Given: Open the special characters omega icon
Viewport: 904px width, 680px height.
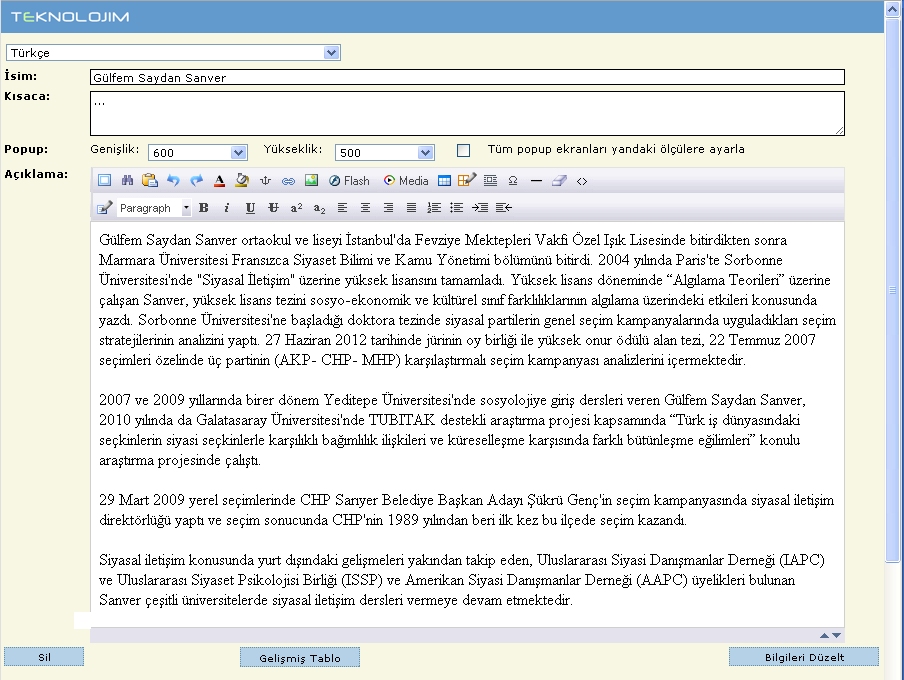Looking at the screenshot, I should pos(513,181).
